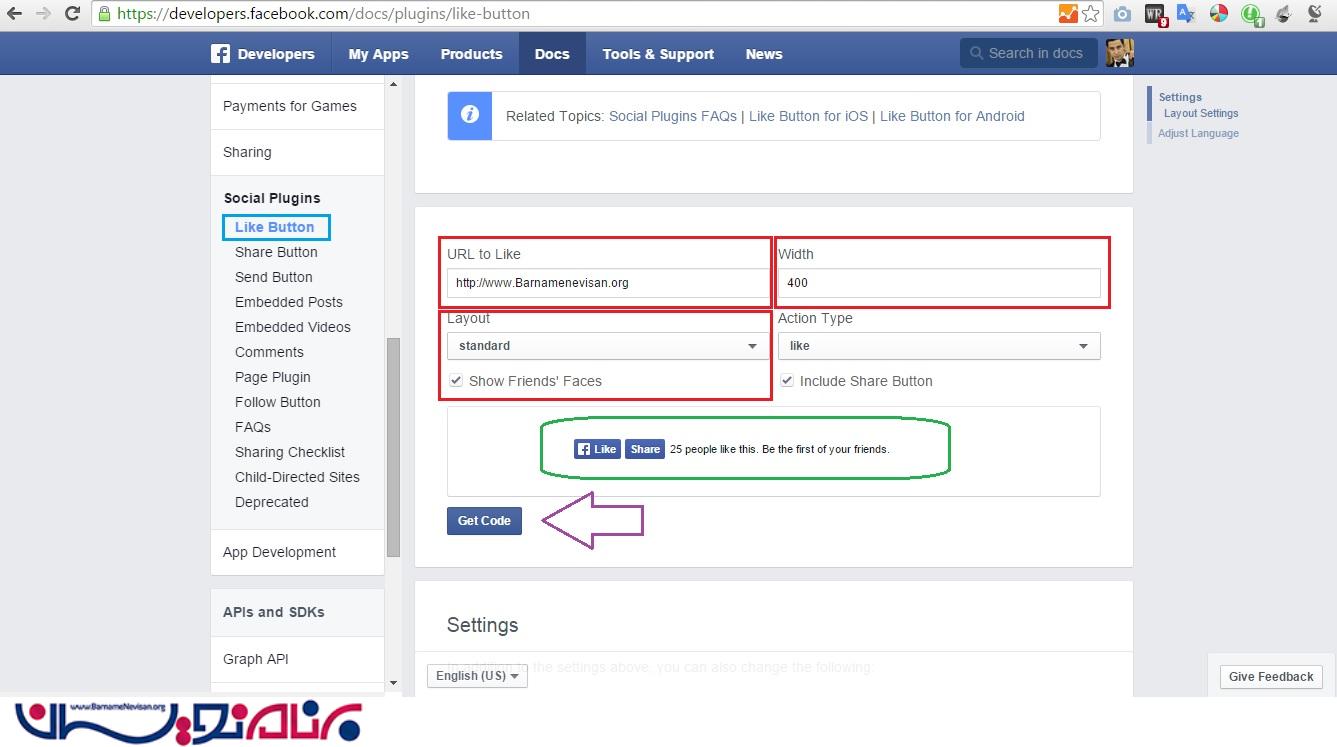Go to the My Apps menu item

pos(378,54)
